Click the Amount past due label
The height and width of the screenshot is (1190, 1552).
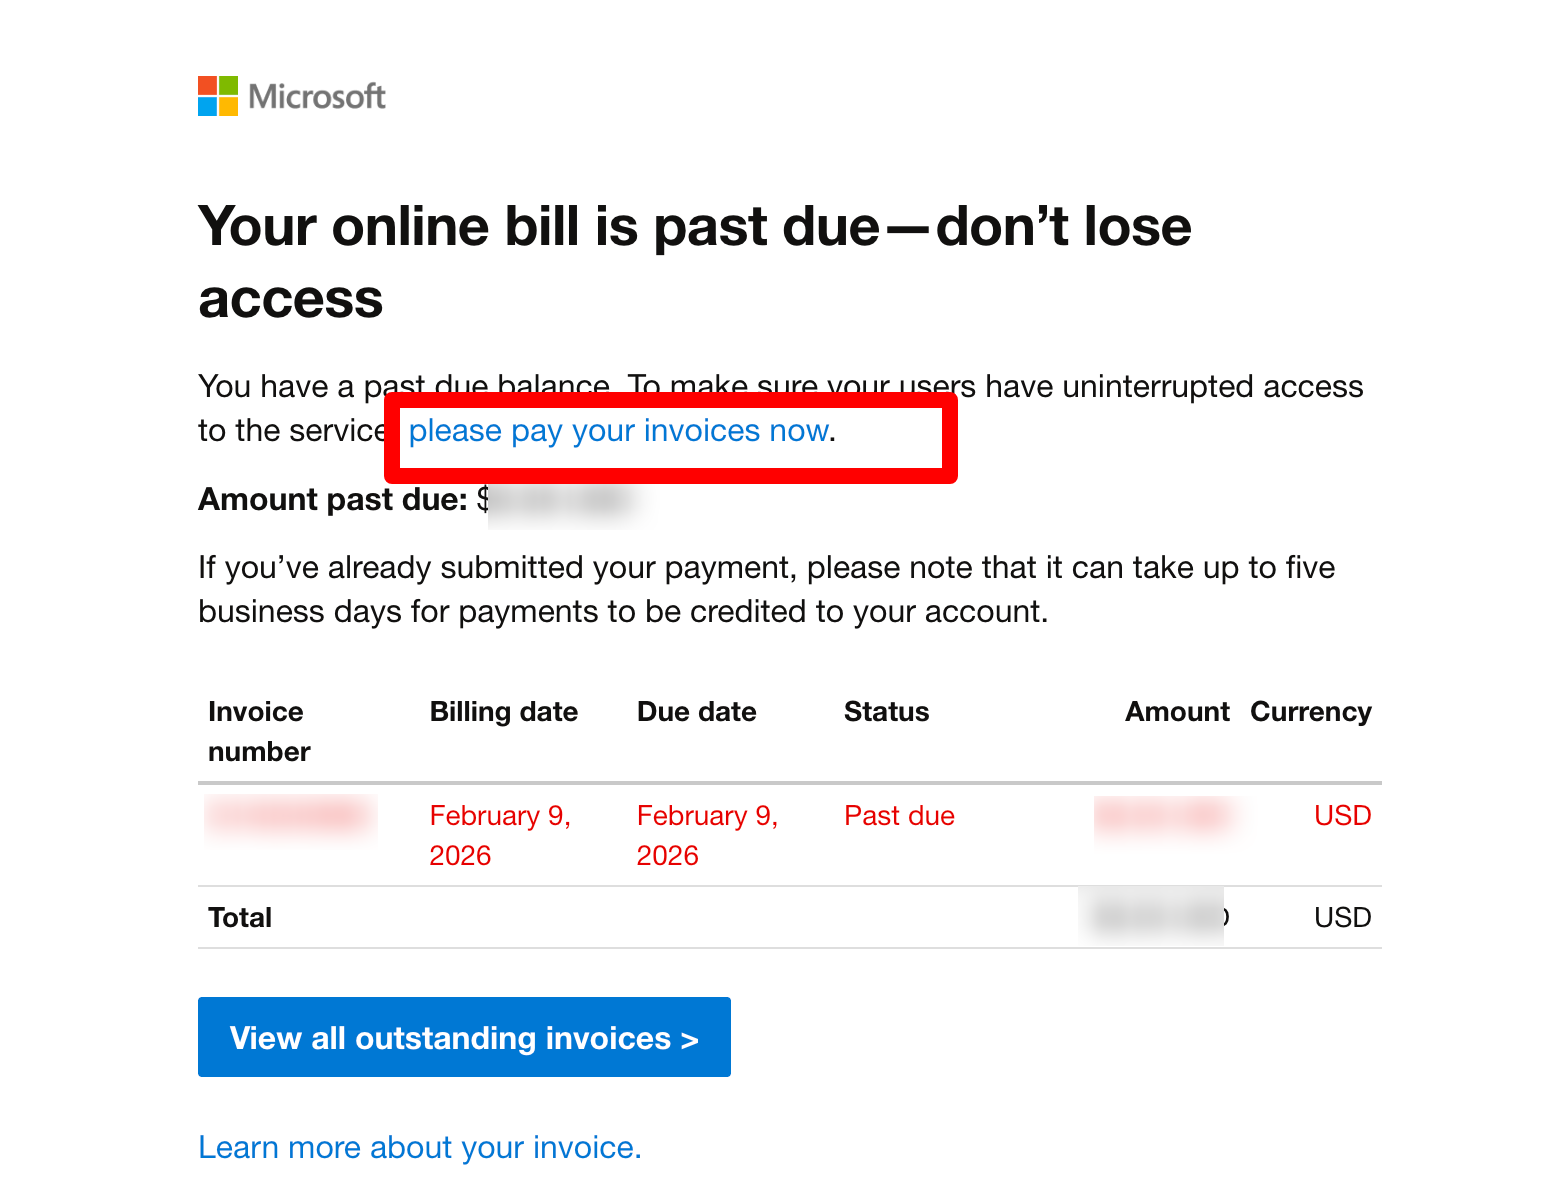(332, 499)
